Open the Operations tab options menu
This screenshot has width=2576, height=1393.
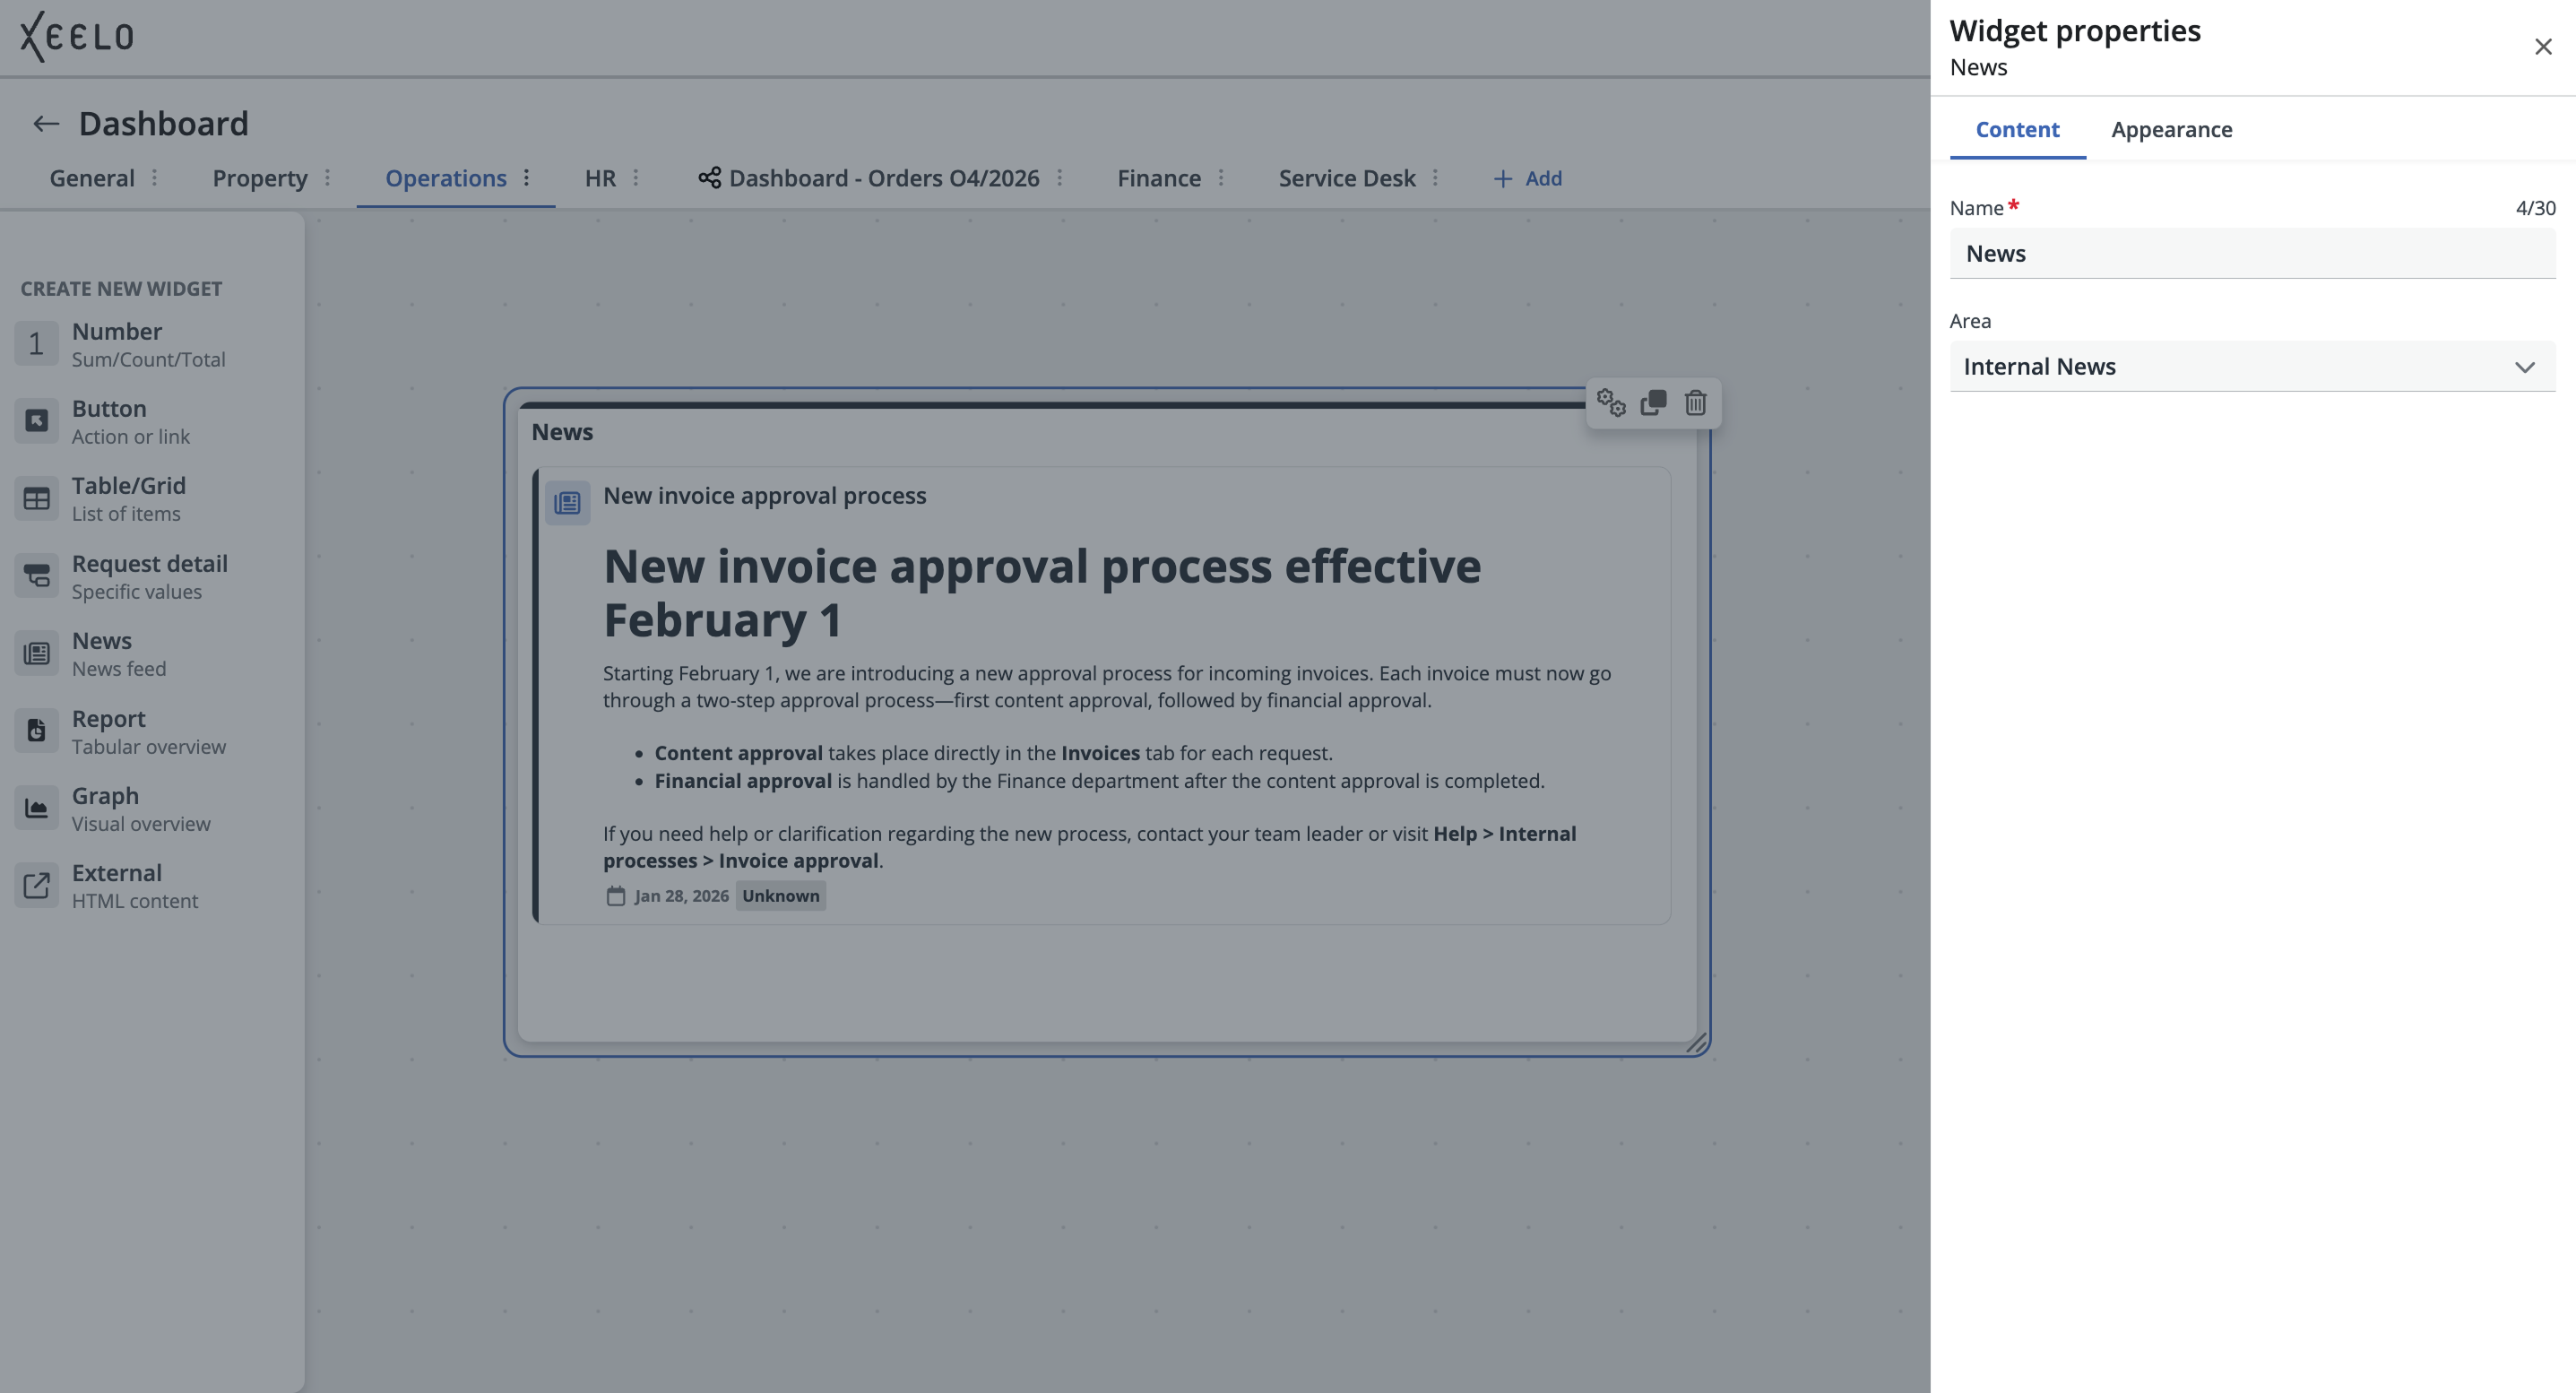point(526,178)
